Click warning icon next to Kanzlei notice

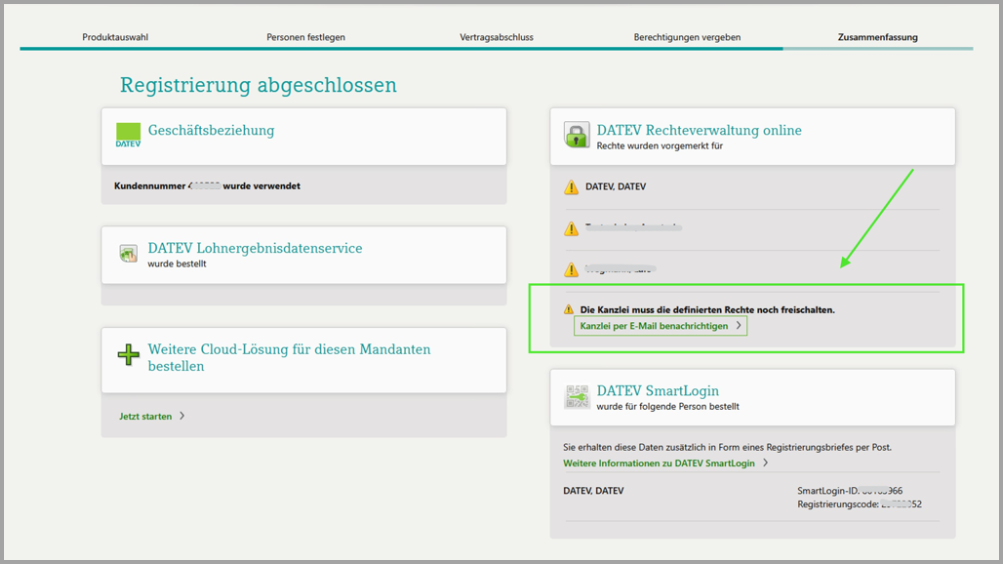click(x=569, y=310)
